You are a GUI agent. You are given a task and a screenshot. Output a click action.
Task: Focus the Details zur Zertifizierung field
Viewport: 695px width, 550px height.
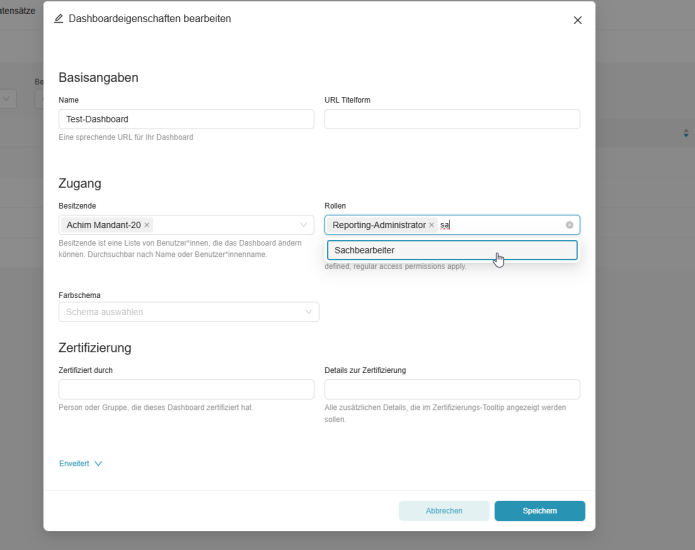coord(452,389)
